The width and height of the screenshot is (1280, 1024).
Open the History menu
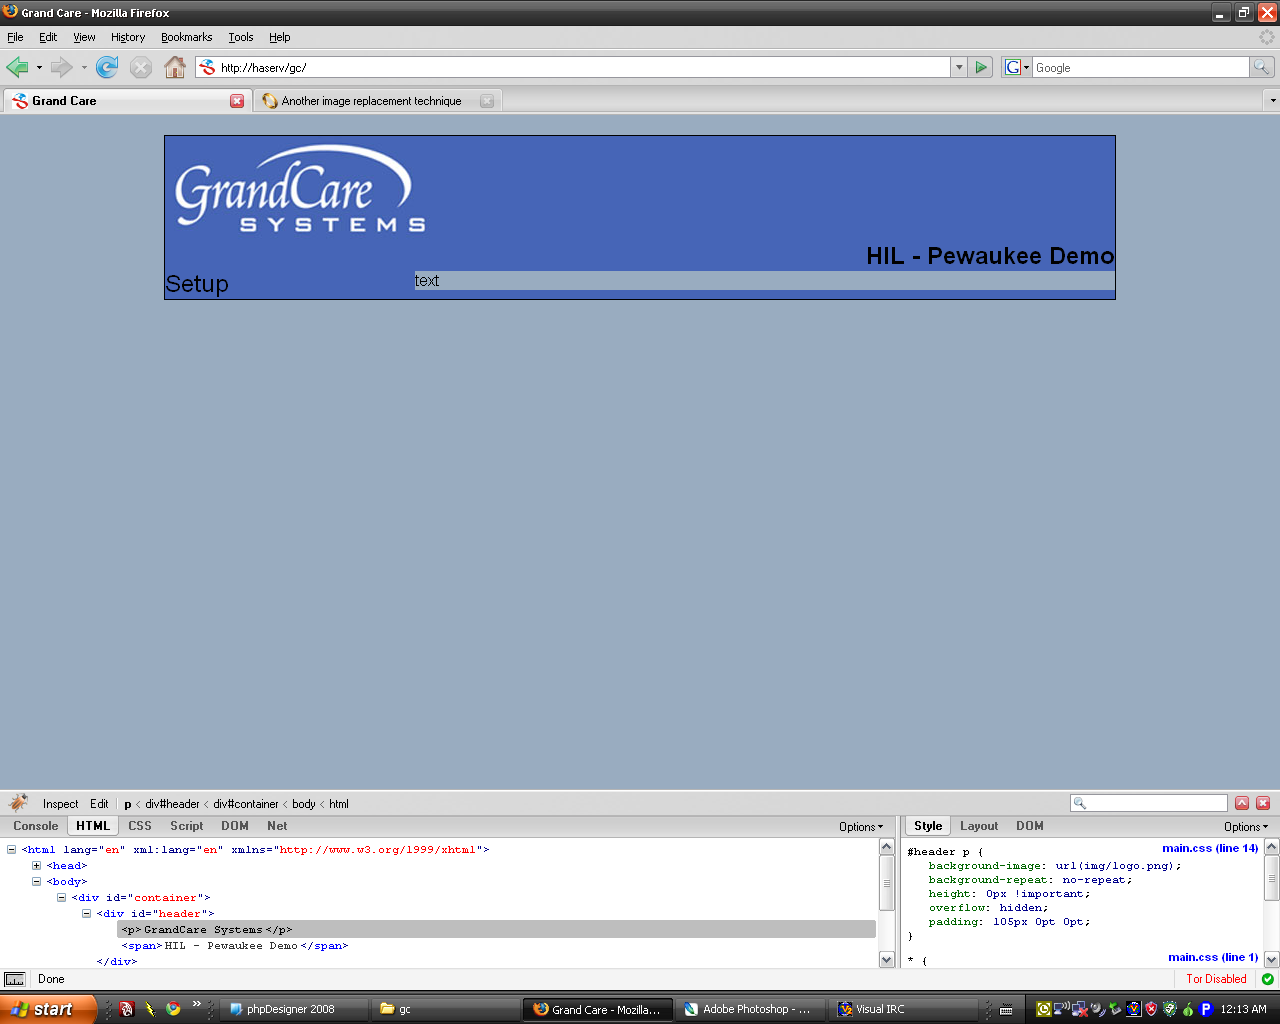pyautogui.click(x=128, y=37)
